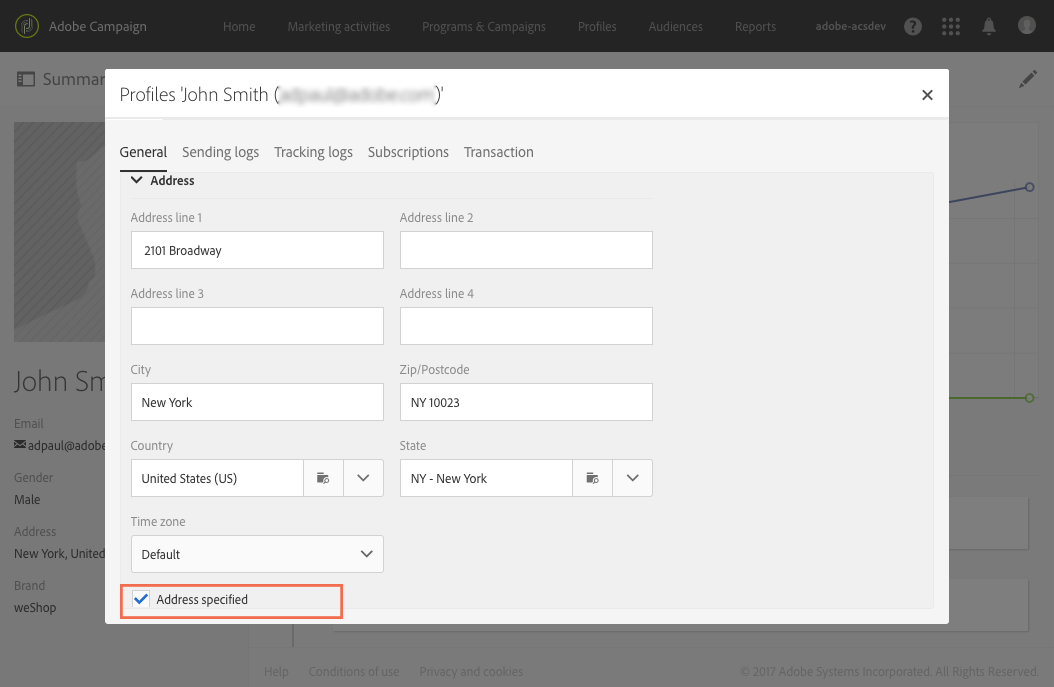Switch to the Subscriptions tab
Viewport: 1054px width, 687px height.
pyautogui.click(x=408, y=152)
